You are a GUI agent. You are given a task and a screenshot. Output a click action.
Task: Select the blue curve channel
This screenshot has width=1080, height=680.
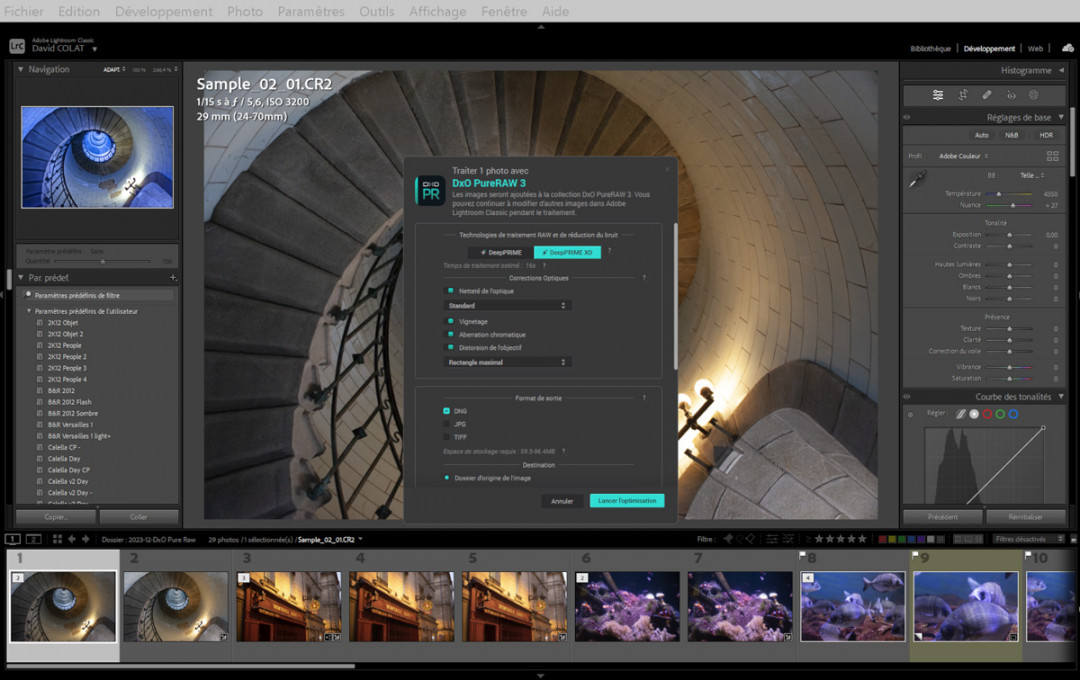(x=1013, y=414)
